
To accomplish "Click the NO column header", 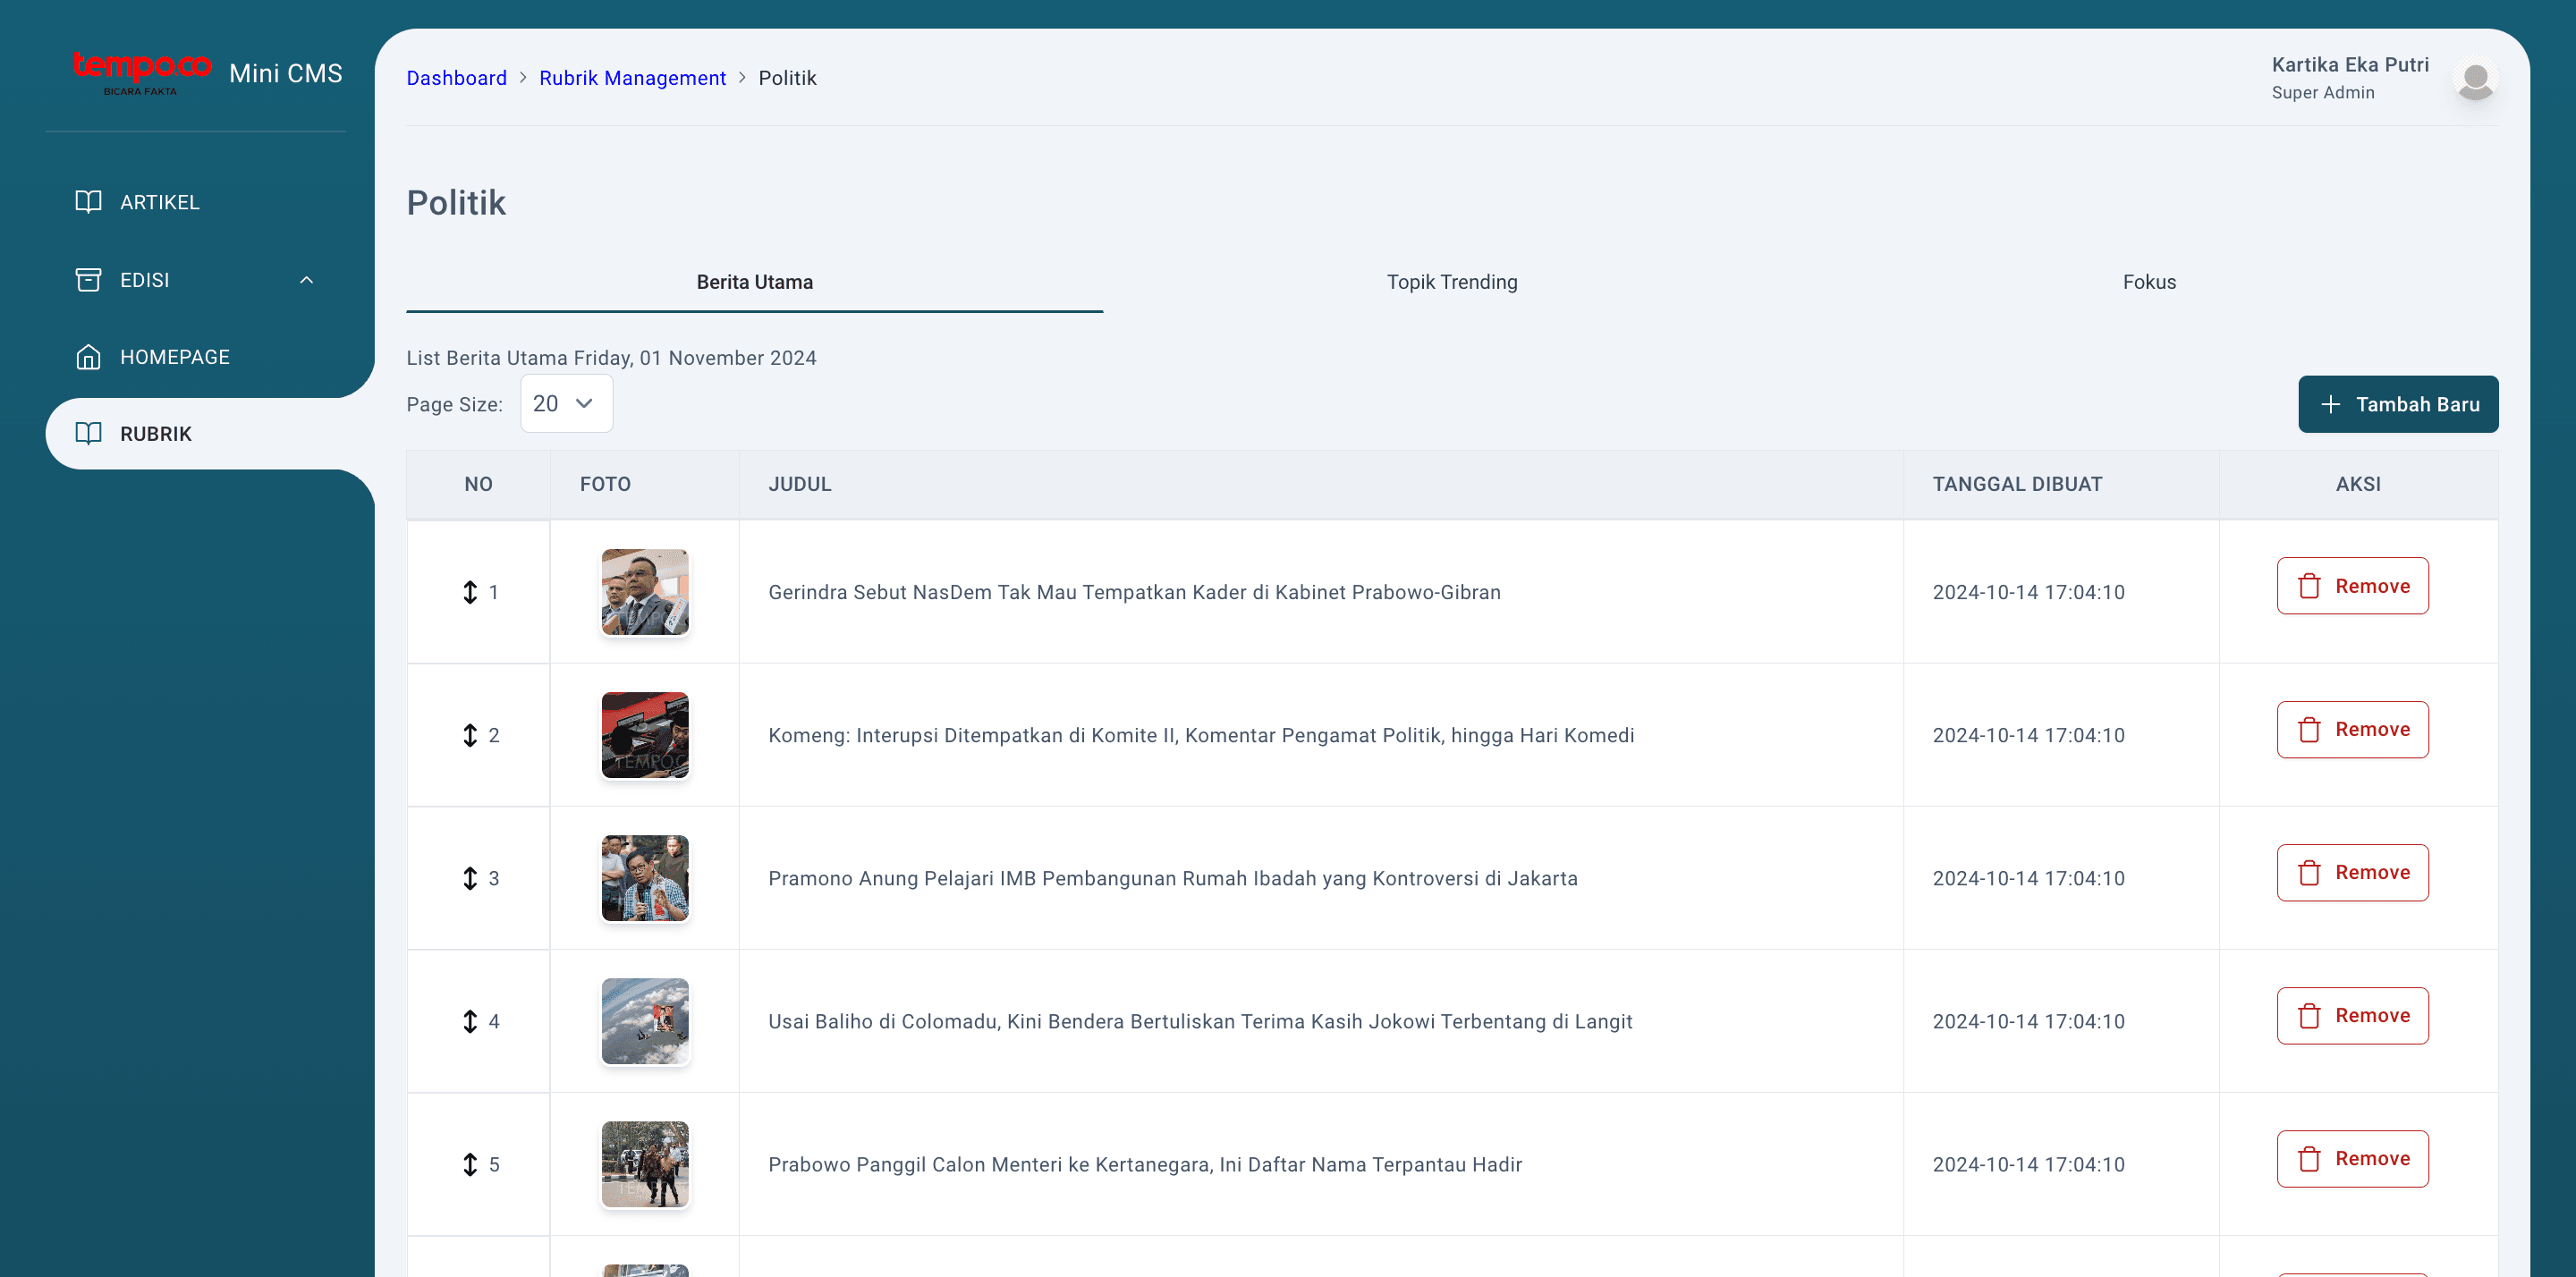I will [x=478, y=484].
